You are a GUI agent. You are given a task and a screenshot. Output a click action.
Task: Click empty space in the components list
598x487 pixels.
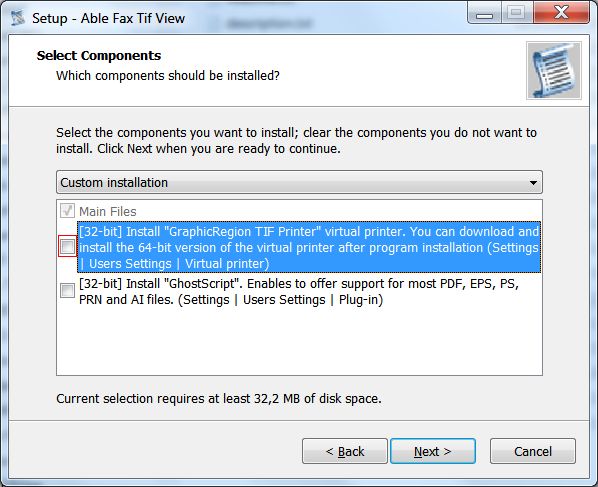pos(299,341)
